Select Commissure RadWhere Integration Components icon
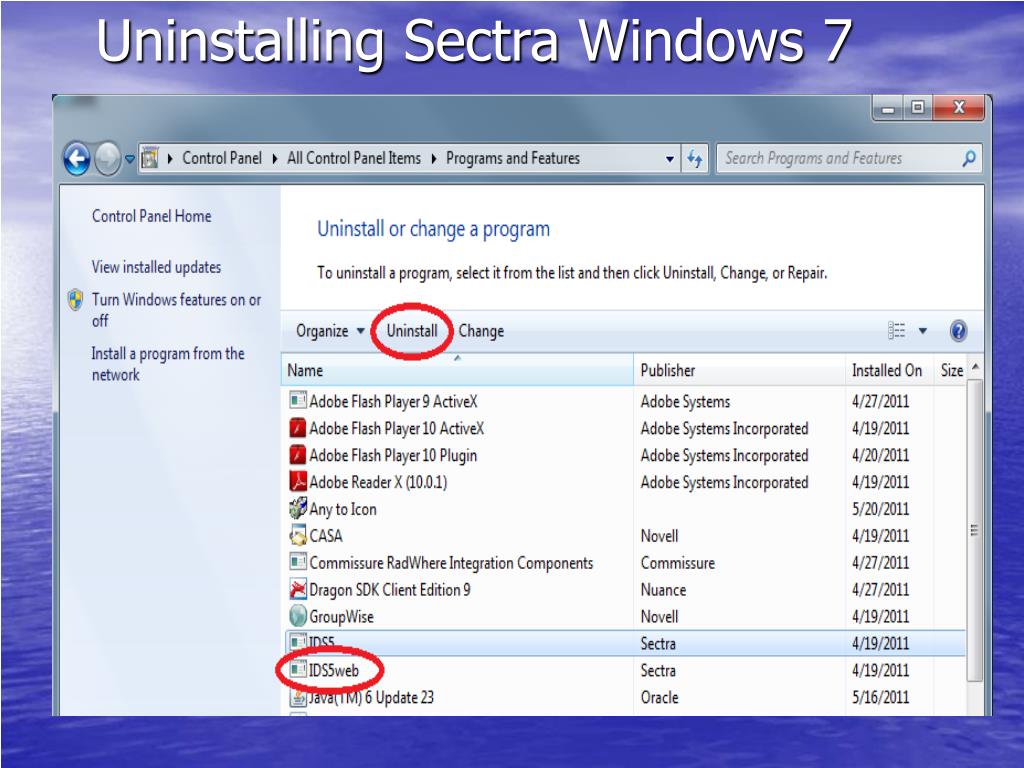This screenshot has height=768, width=1024. tap(298, 562)
